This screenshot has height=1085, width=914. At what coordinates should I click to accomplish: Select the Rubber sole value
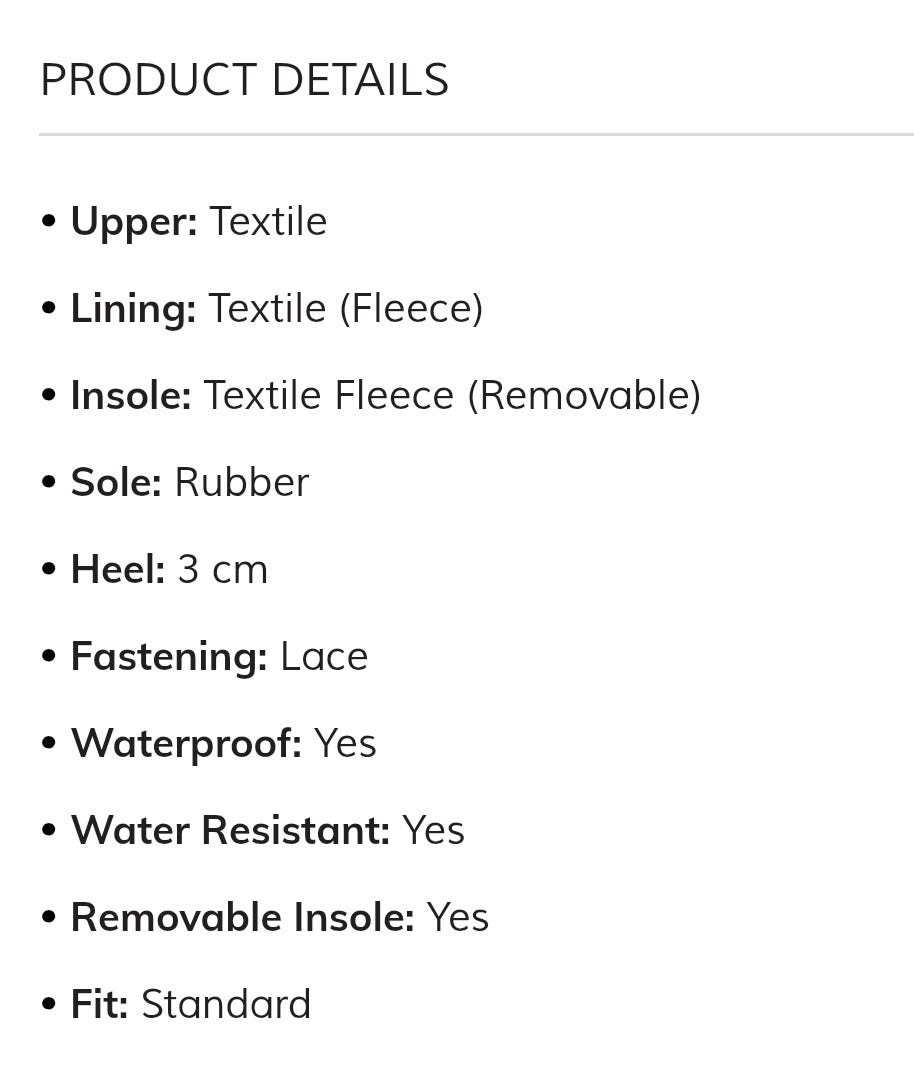pyautogui.click(x=242, y=483)
